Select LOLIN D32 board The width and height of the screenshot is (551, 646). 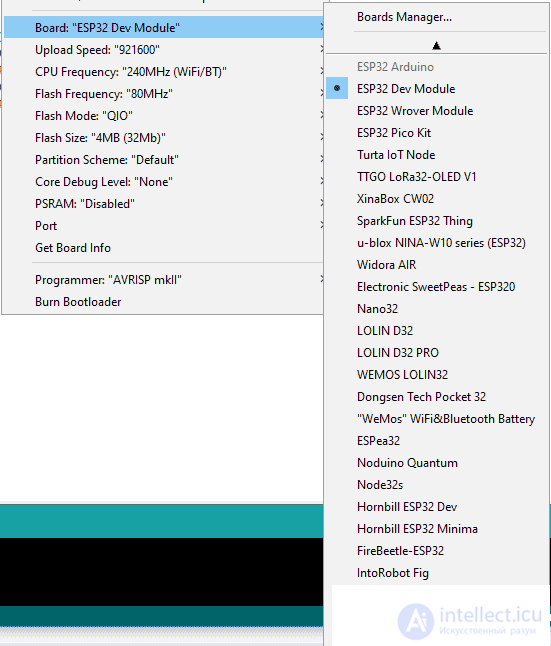(x=437, y=331)
